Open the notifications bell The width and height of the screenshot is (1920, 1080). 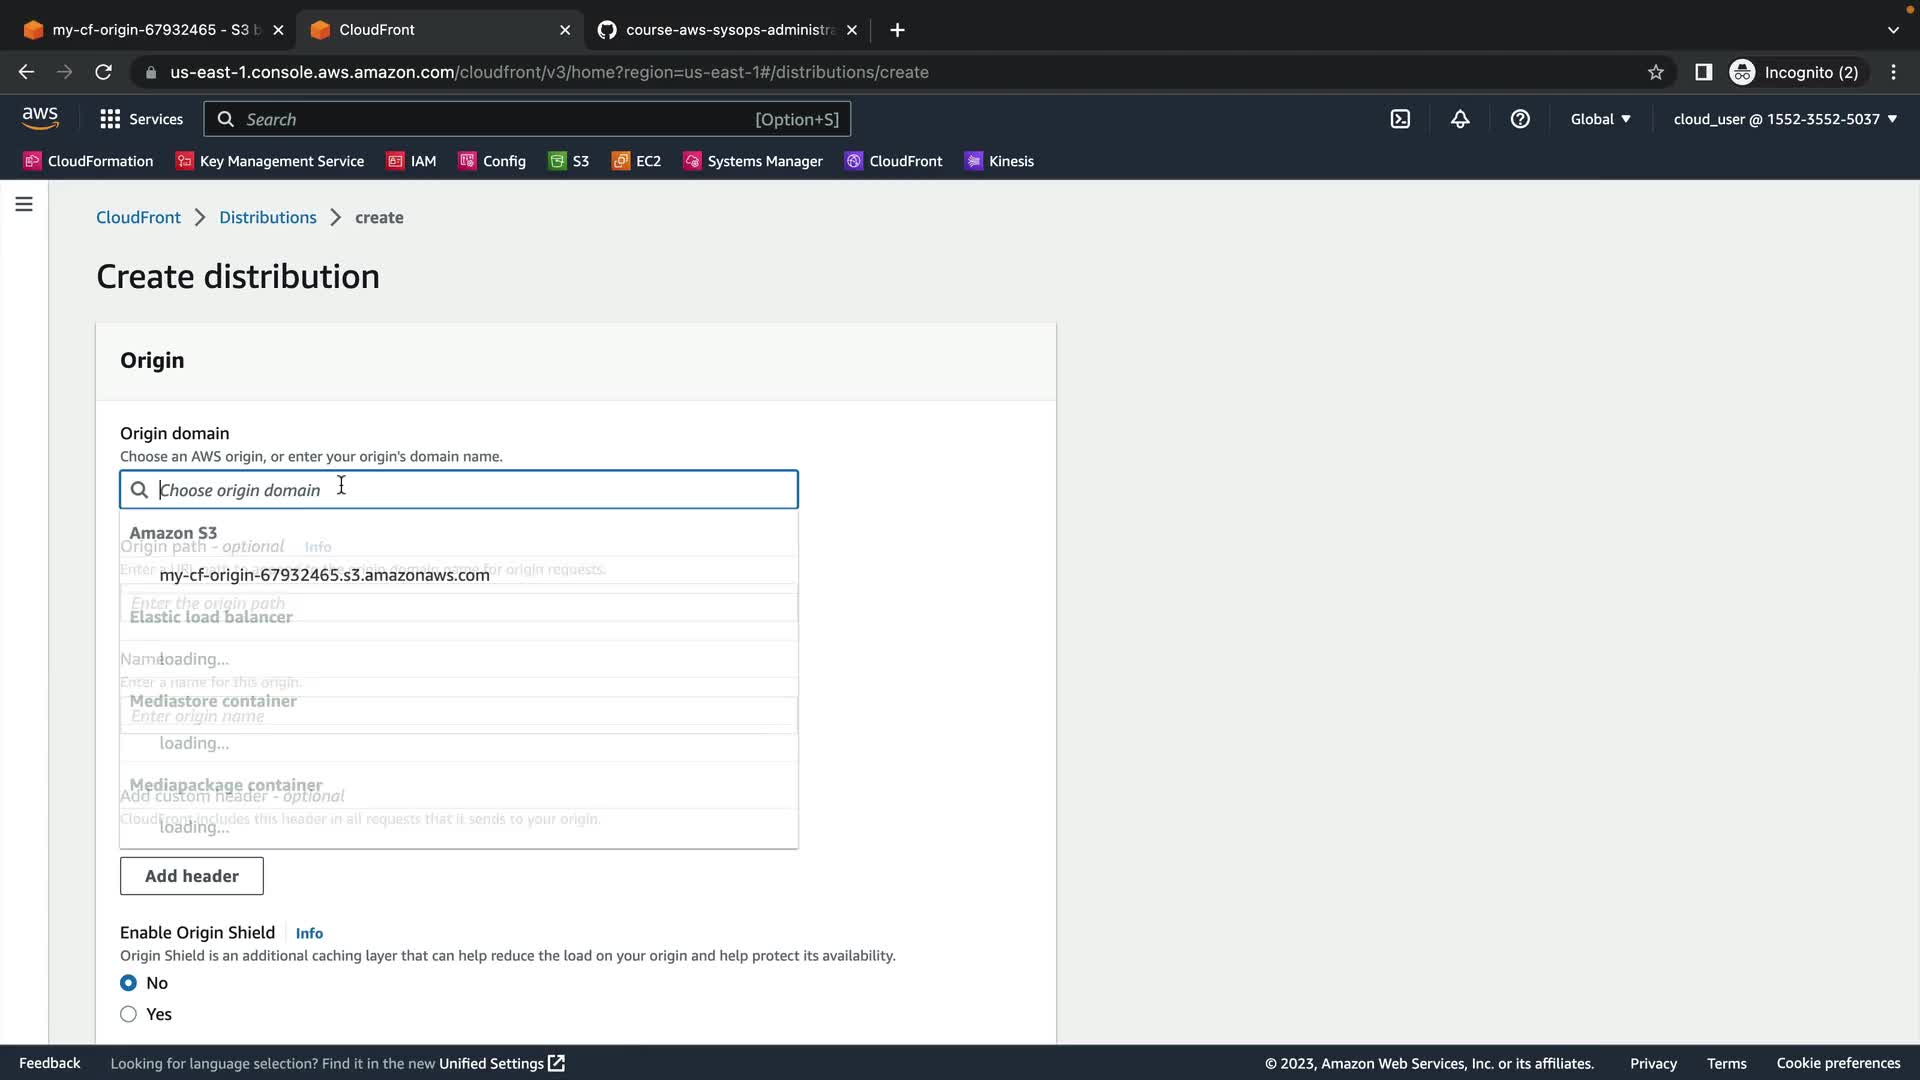(1460, 119)
